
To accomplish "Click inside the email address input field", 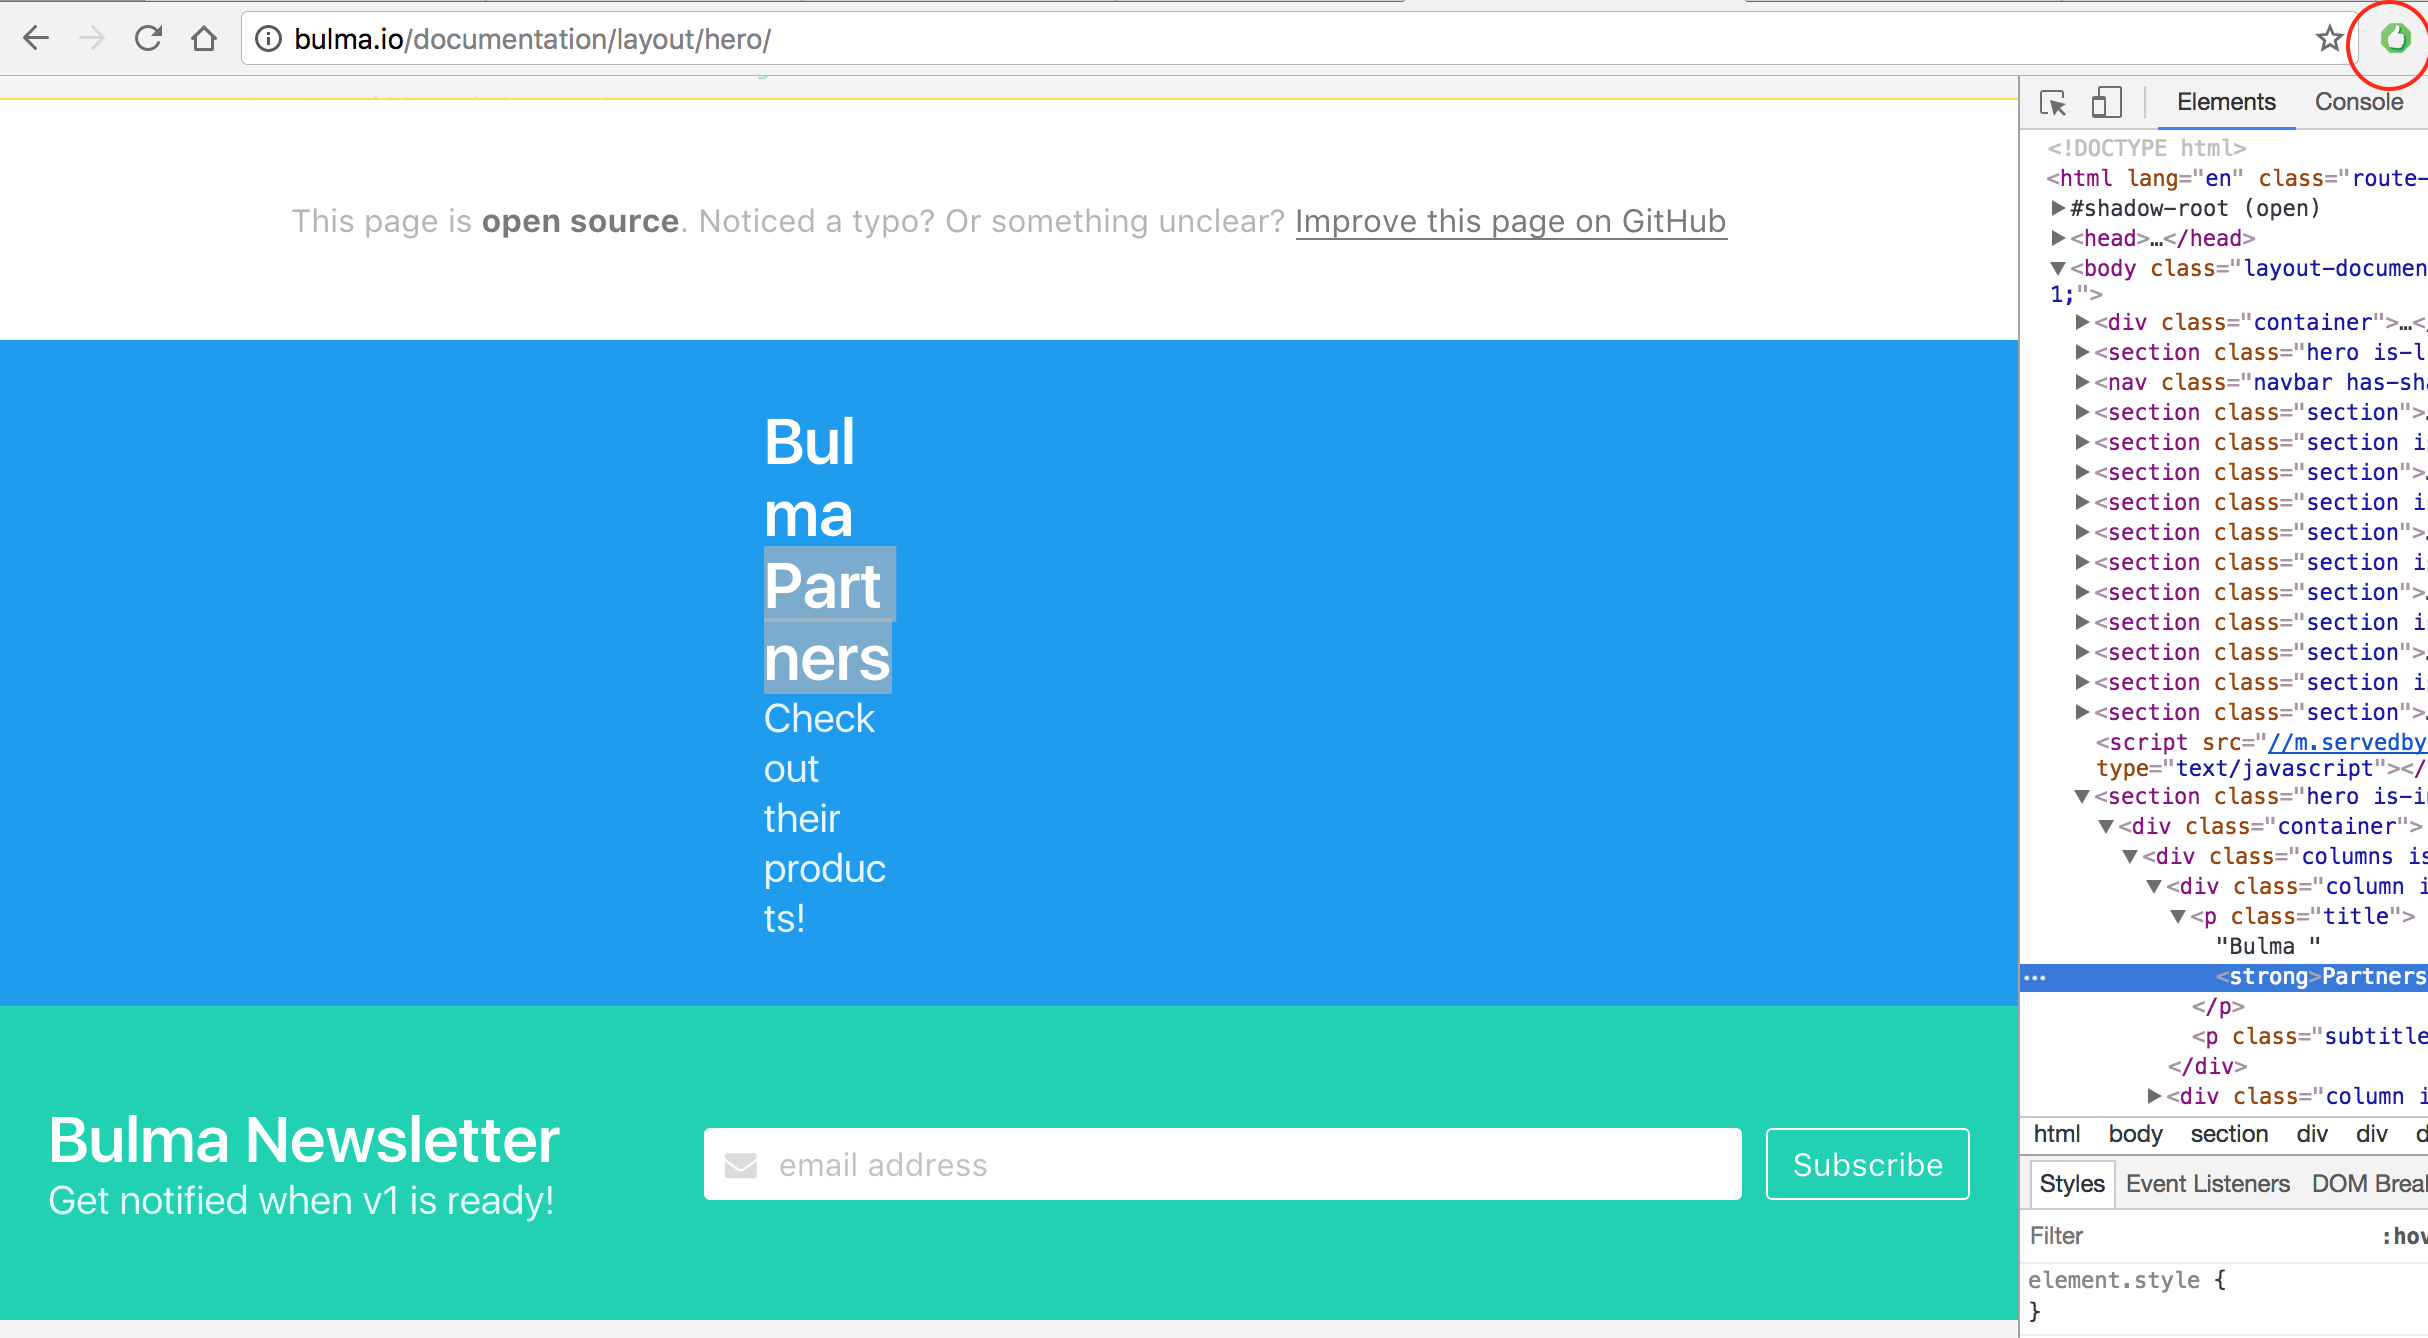I will pyautogui.click(x=1100, y=1163).
